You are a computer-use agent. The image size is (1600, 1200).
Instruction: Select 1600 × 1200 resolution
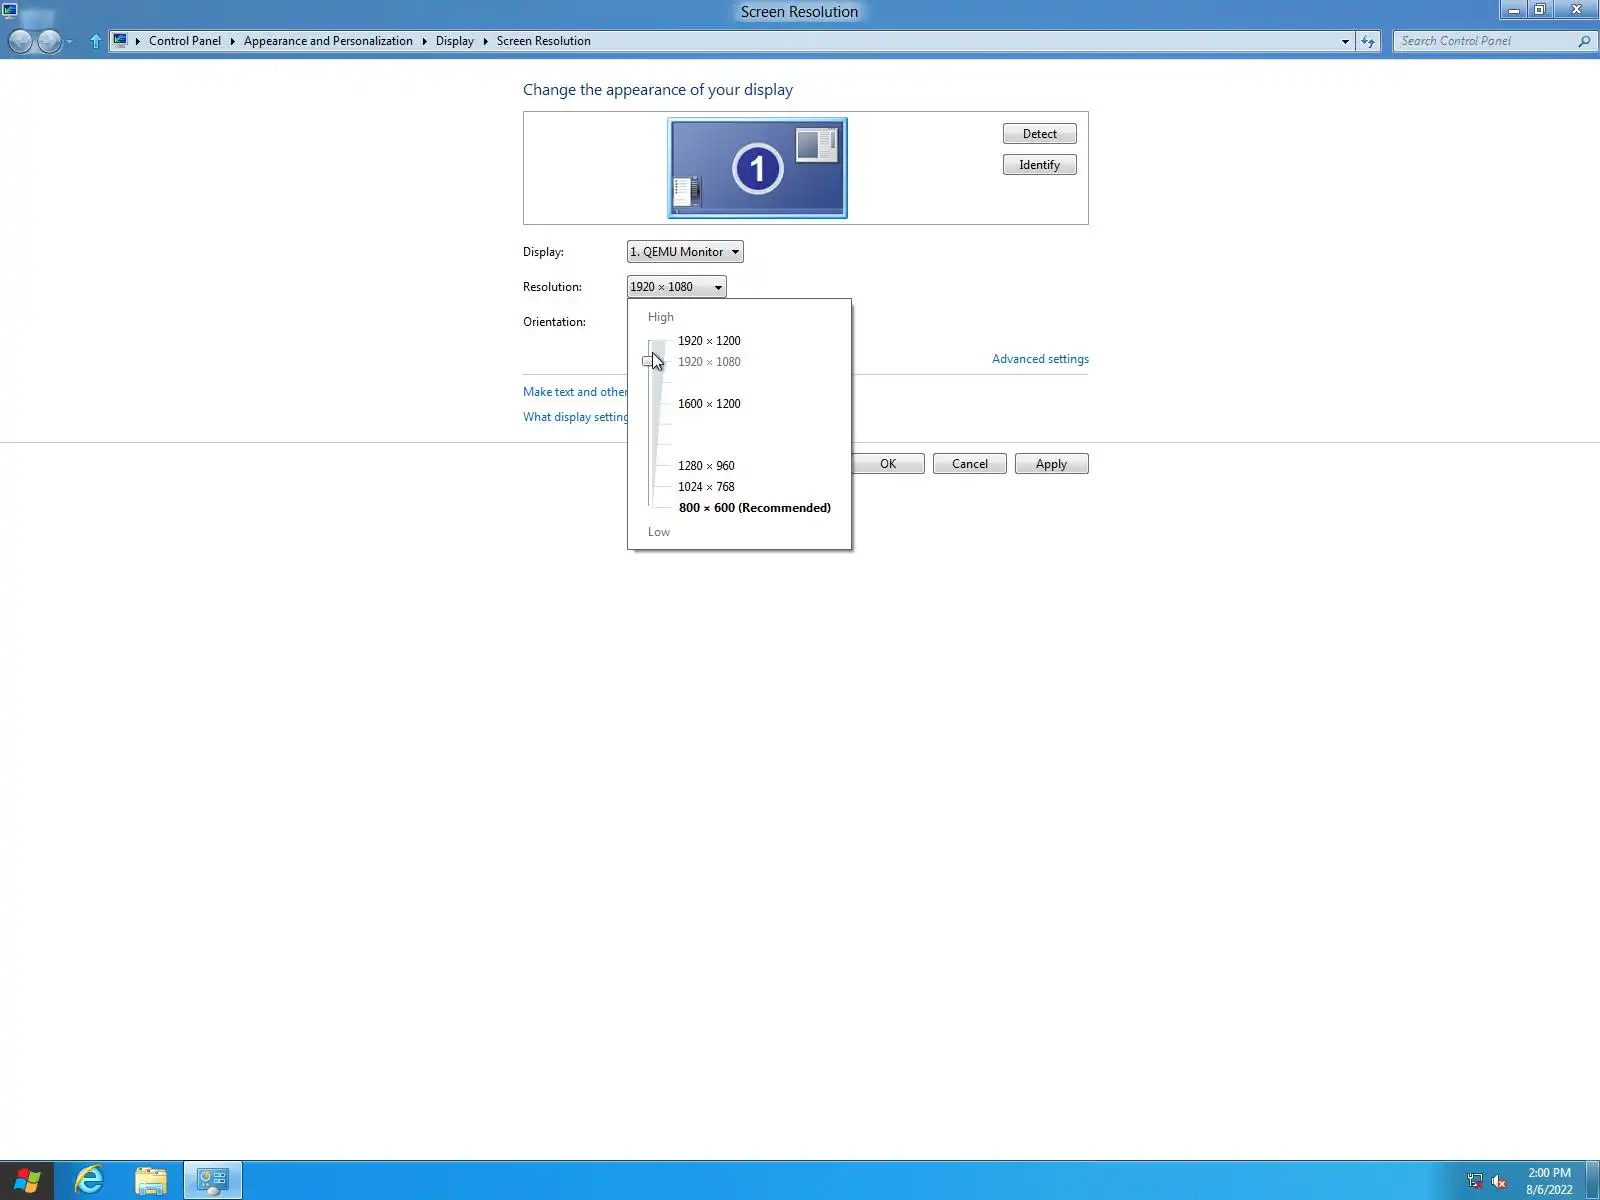pos(709,404)
